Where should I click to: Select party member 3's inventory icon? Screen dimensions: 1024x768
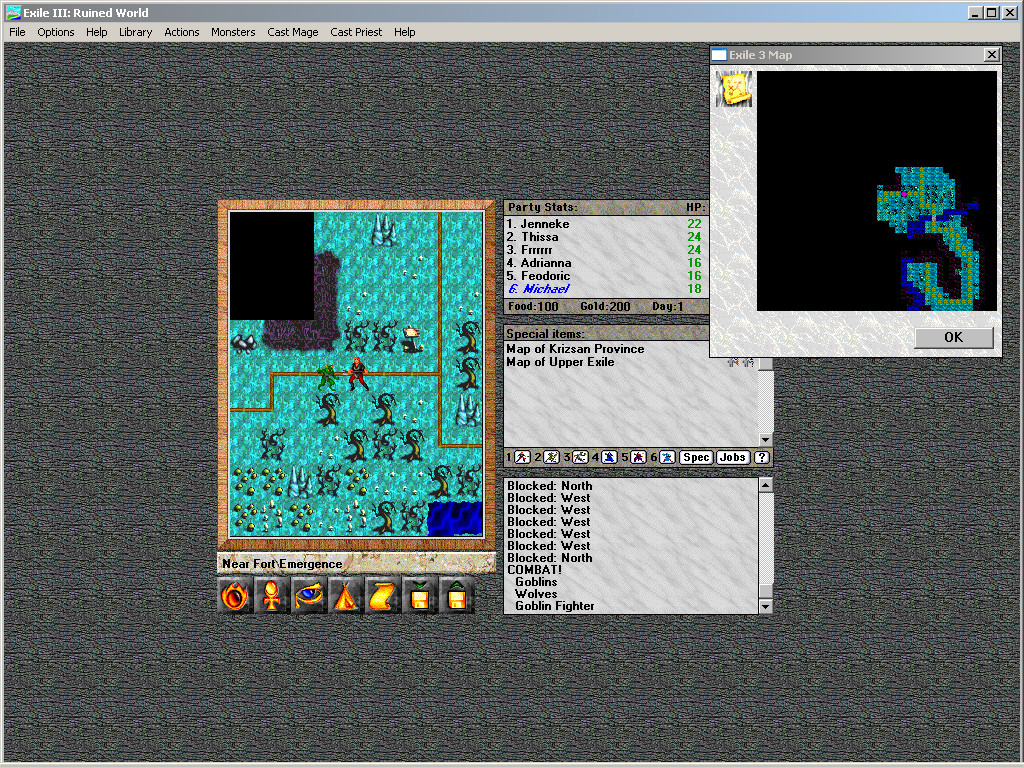click(580, 457)
